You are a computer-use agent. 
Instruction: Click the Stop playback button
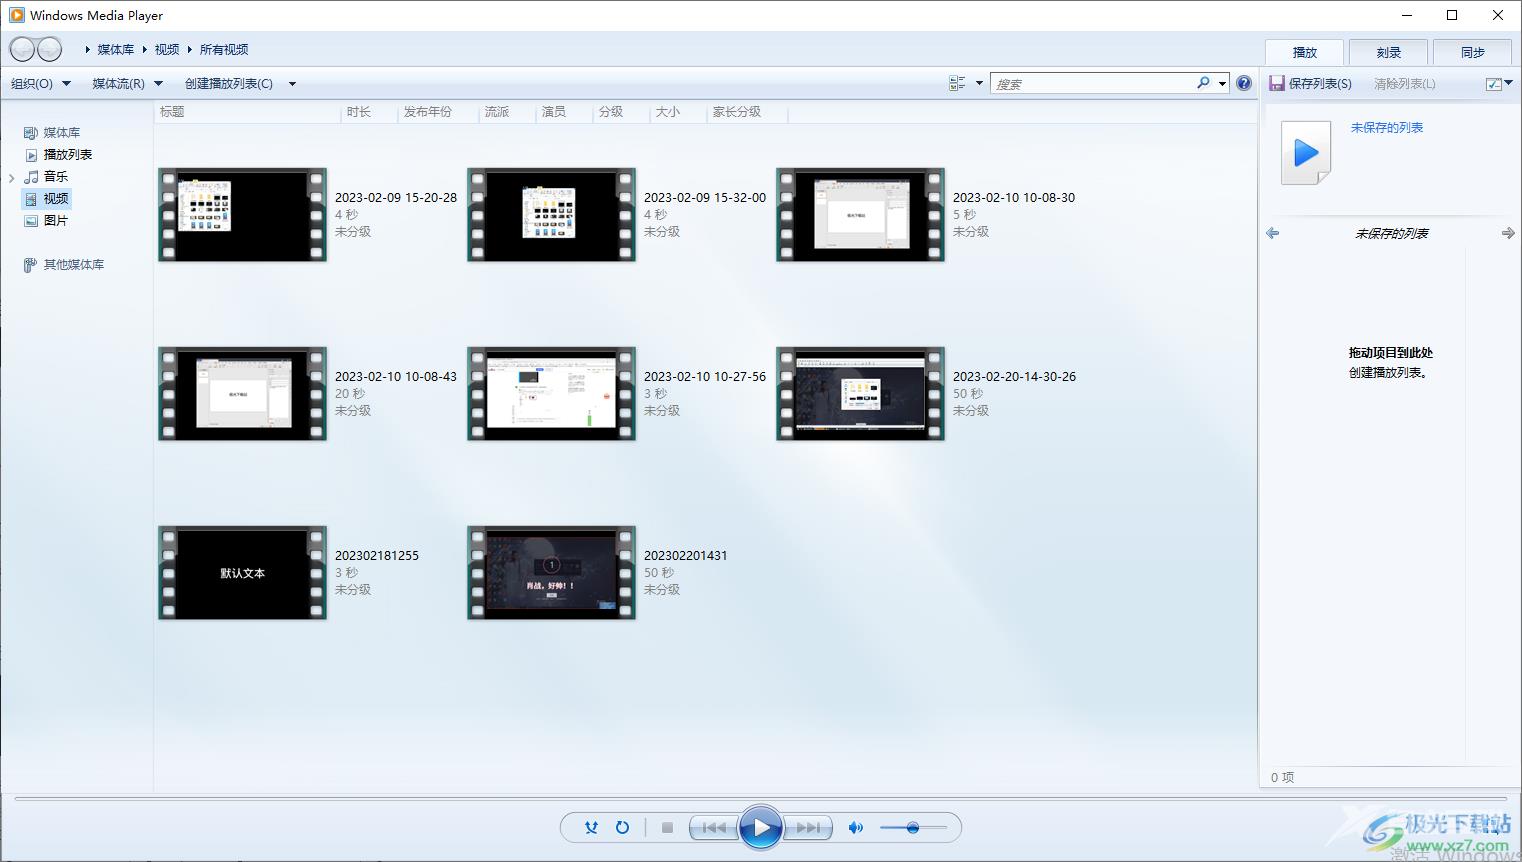click(667, 827)
